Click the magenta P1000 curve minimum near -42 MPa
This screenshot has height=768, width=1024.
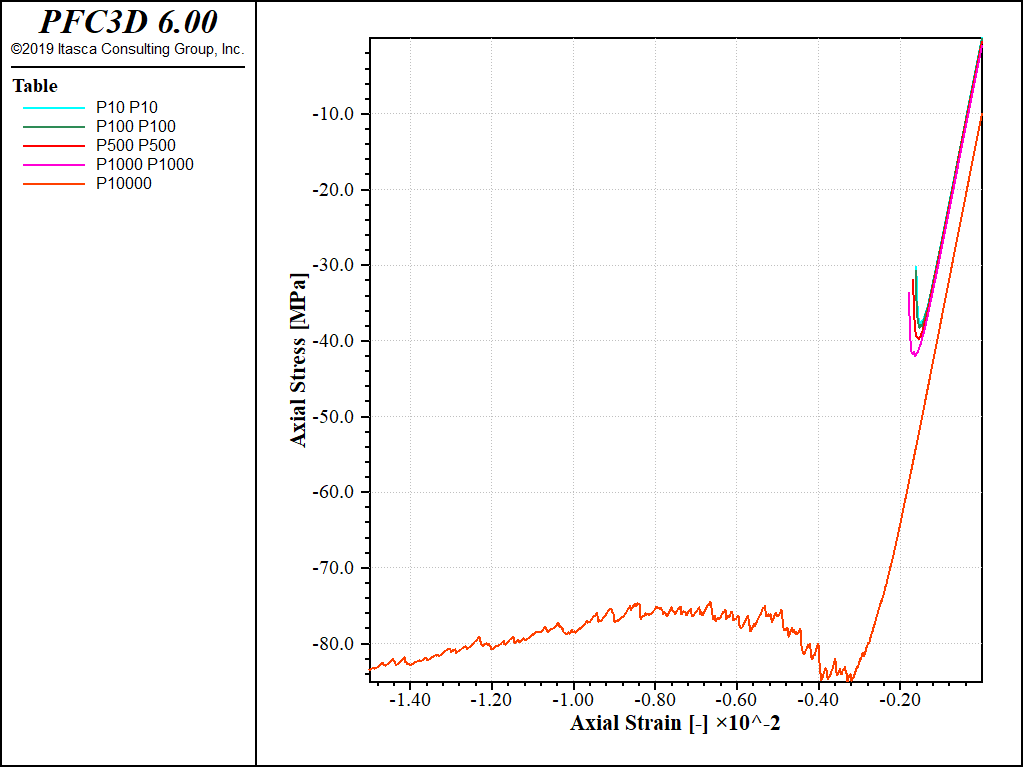[914, 355]
